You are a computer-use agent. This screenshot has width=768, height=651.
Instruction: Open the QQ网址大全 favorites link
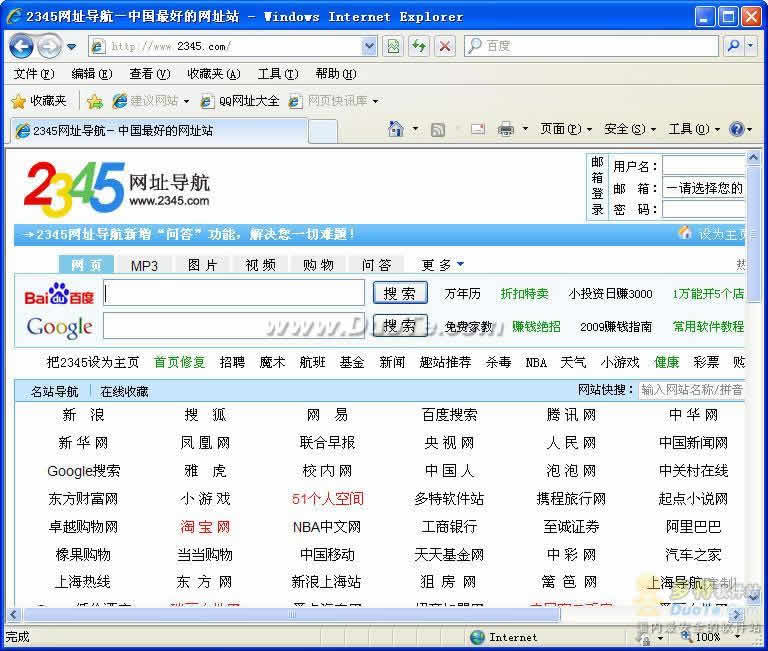[240, 101]
